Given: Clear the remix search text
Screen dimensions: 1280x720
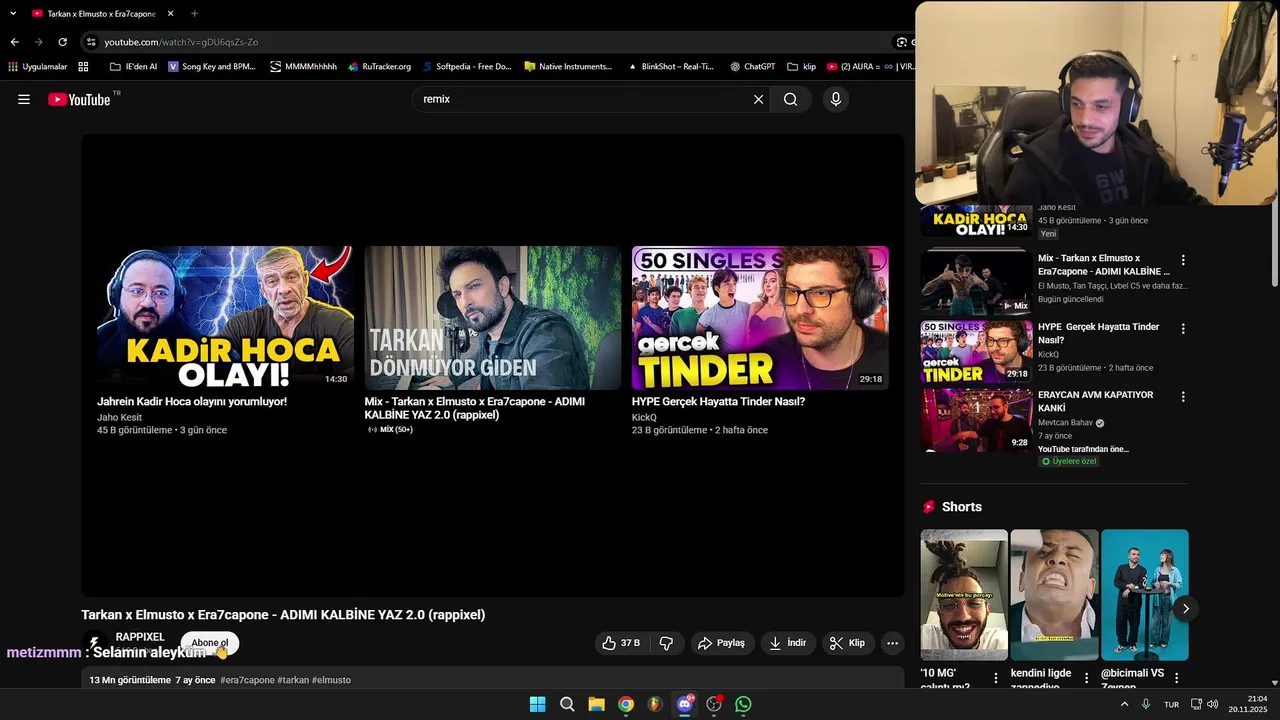Looking at the screenshot, I should tap(758, 99).
